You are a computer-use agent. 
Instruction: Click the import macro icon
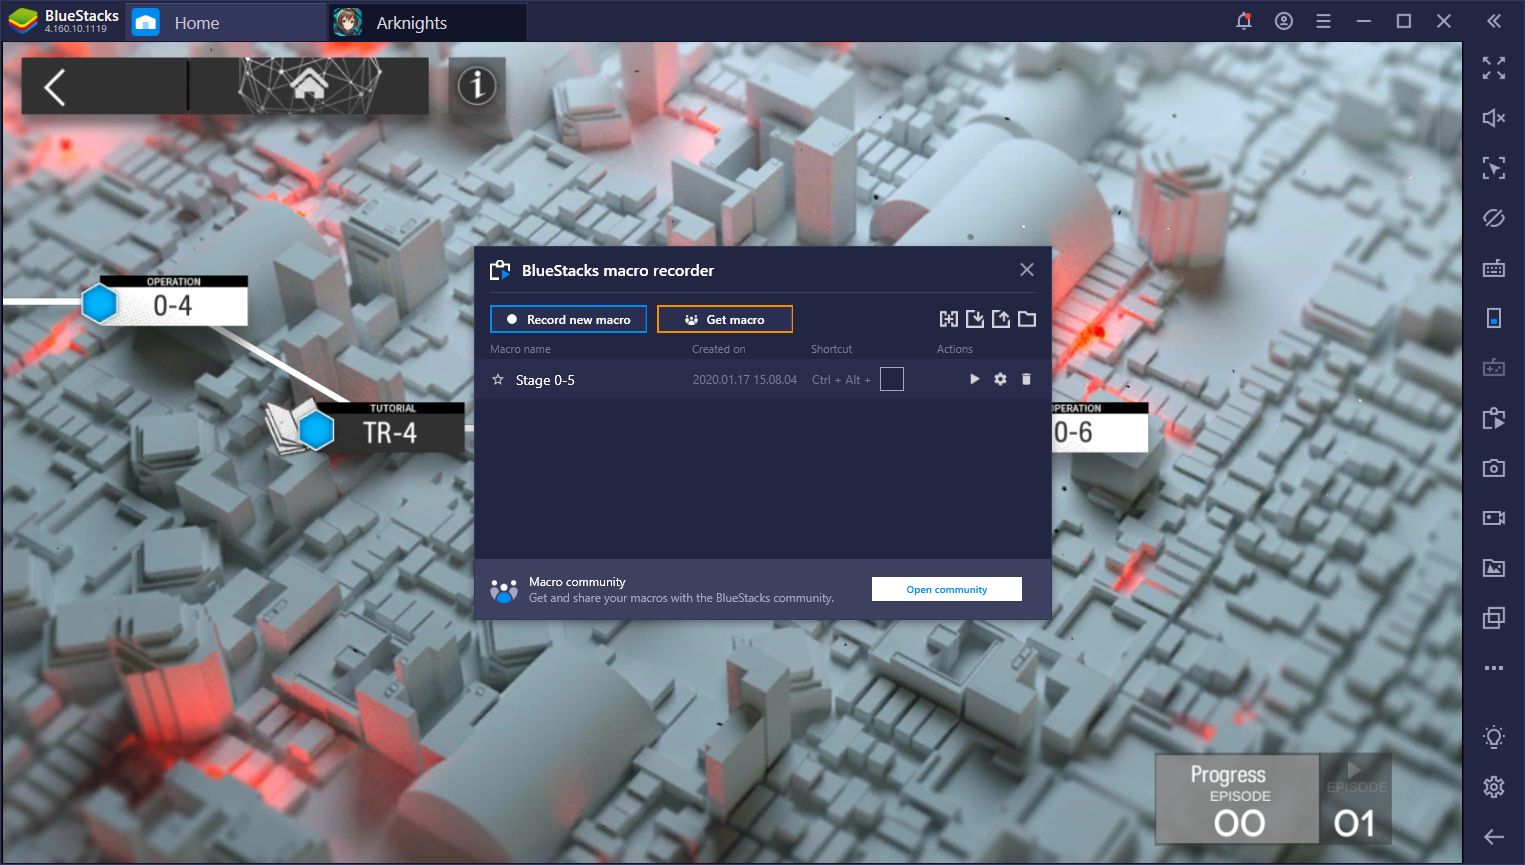[x=975, y=319]
